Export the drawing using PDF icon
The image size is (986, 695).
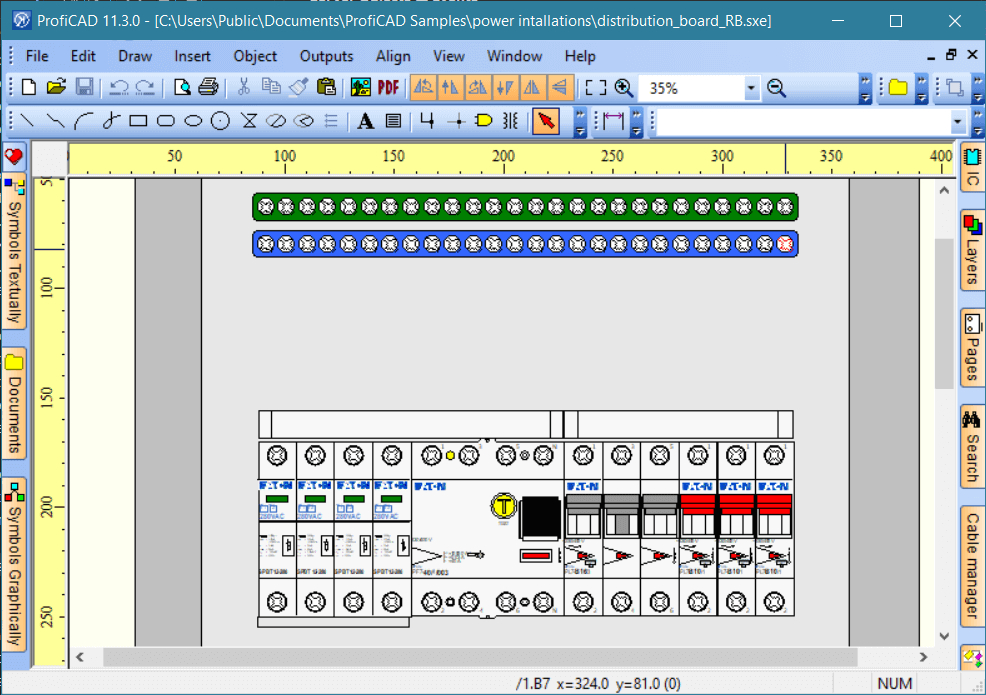[389, 87]
